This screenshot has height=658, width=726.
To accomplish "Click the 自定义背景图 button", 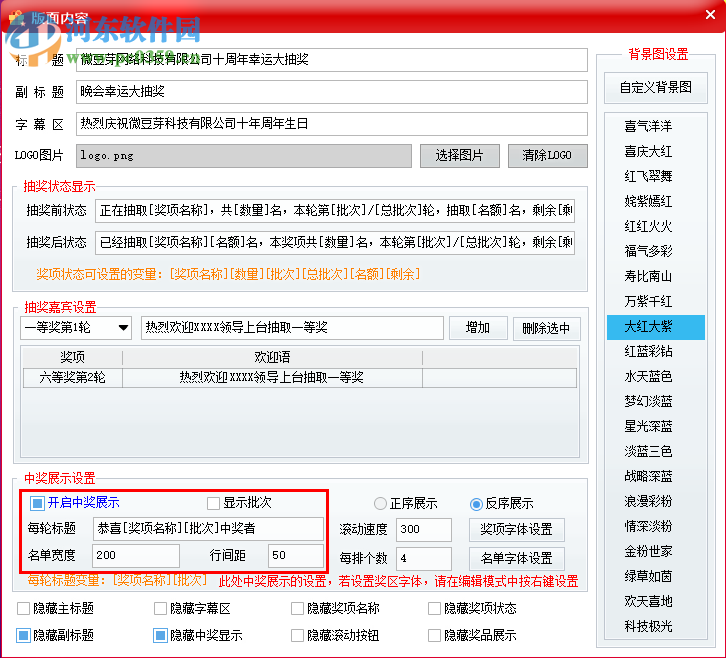I will tap(656, 88).
